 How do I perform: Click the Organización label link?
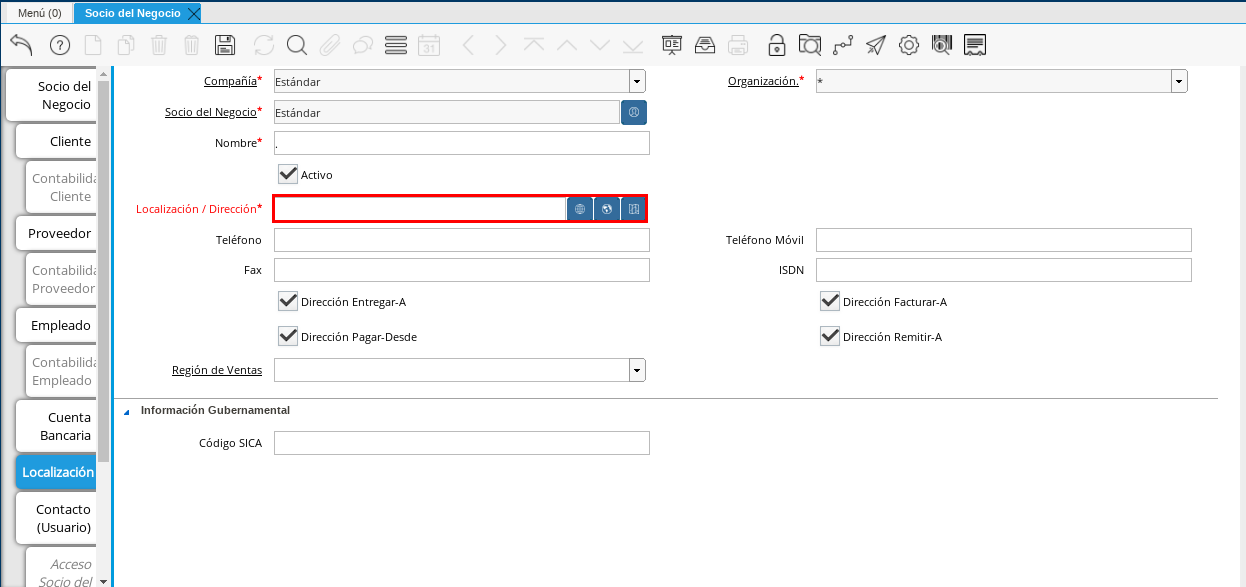point(763,81)
